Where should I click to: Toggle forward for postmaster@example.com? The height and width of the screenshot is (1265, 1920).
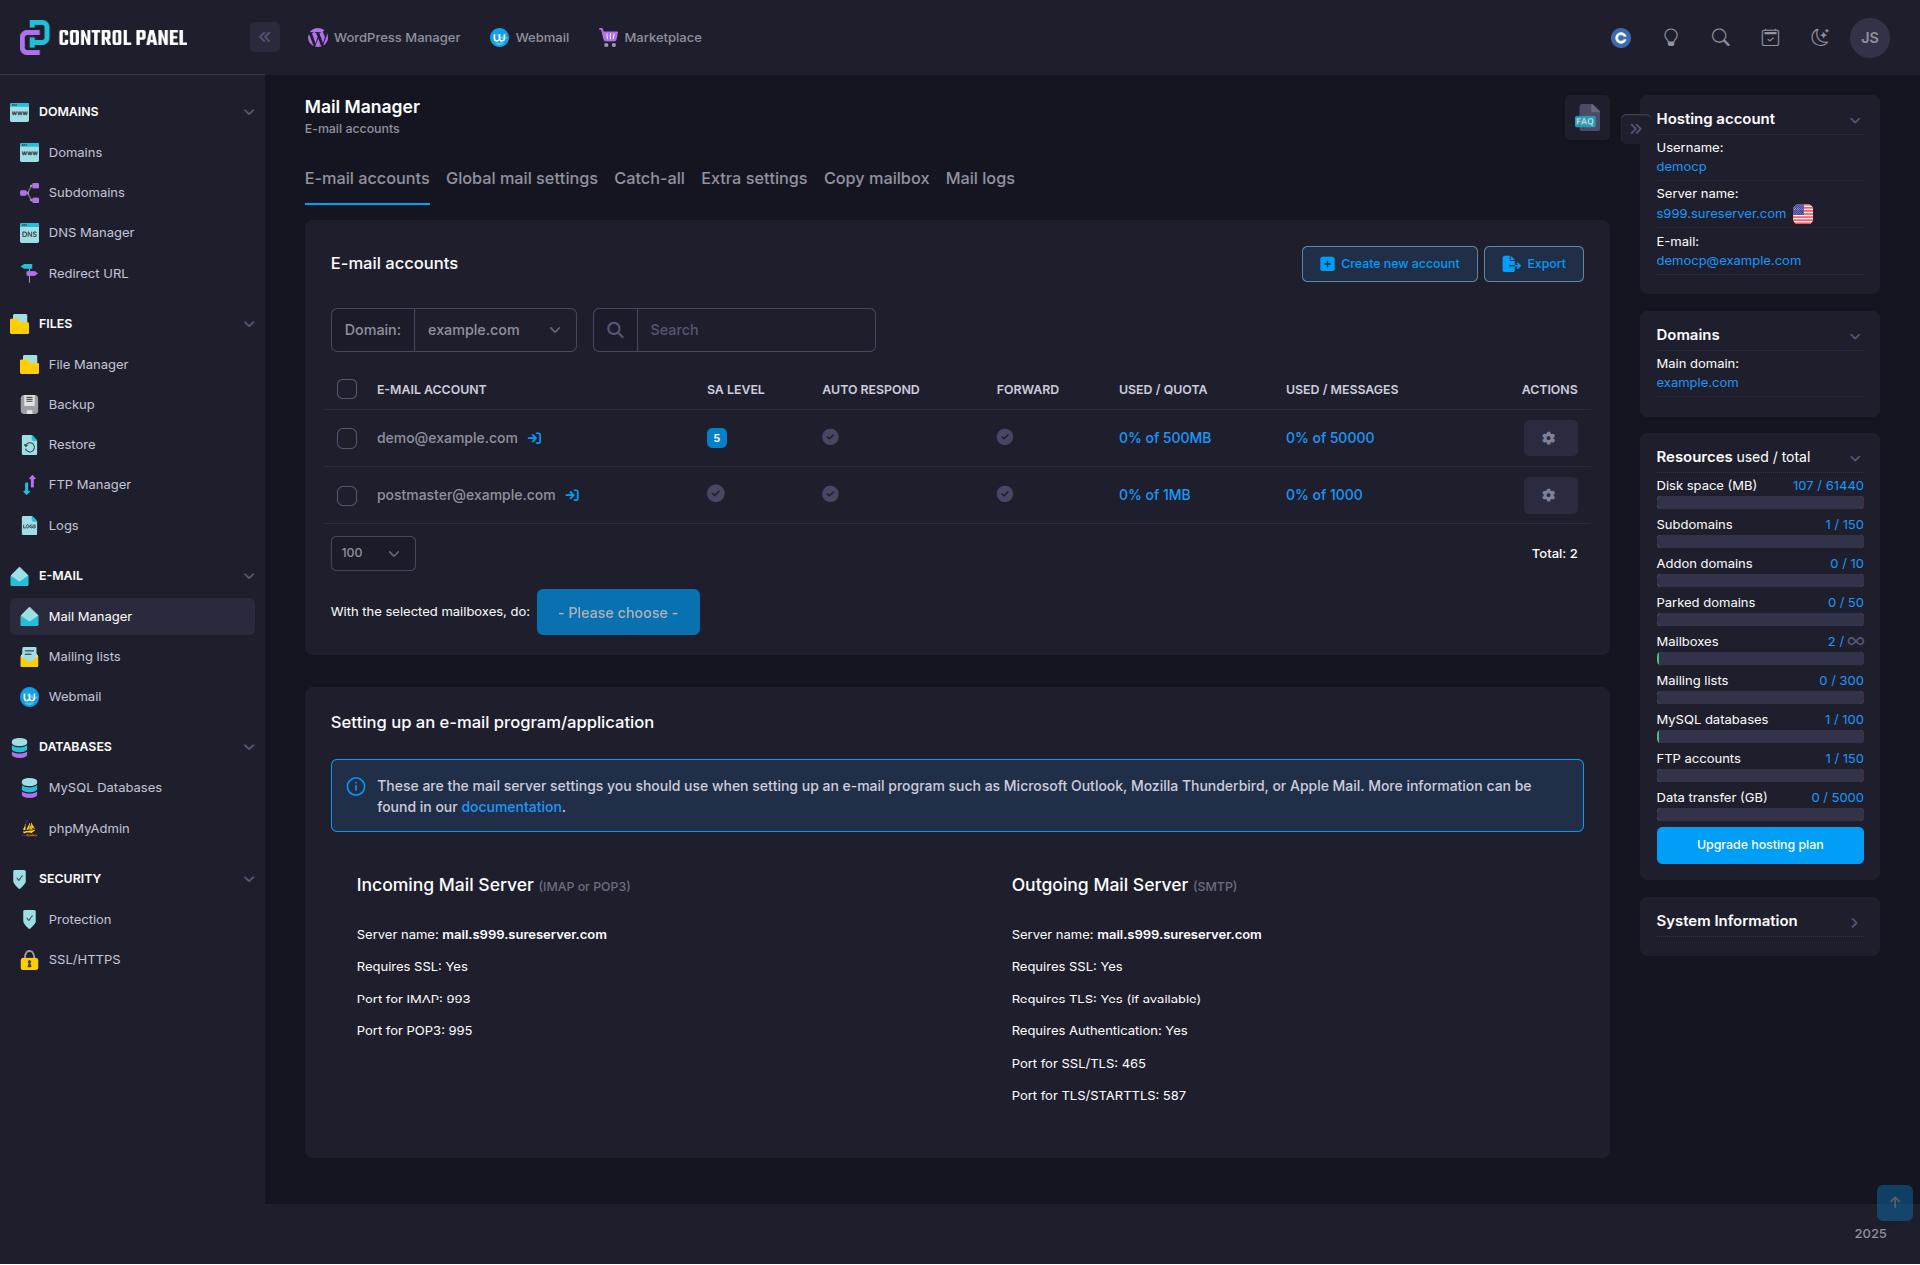pyautogui.click(x=1005, y=494)
